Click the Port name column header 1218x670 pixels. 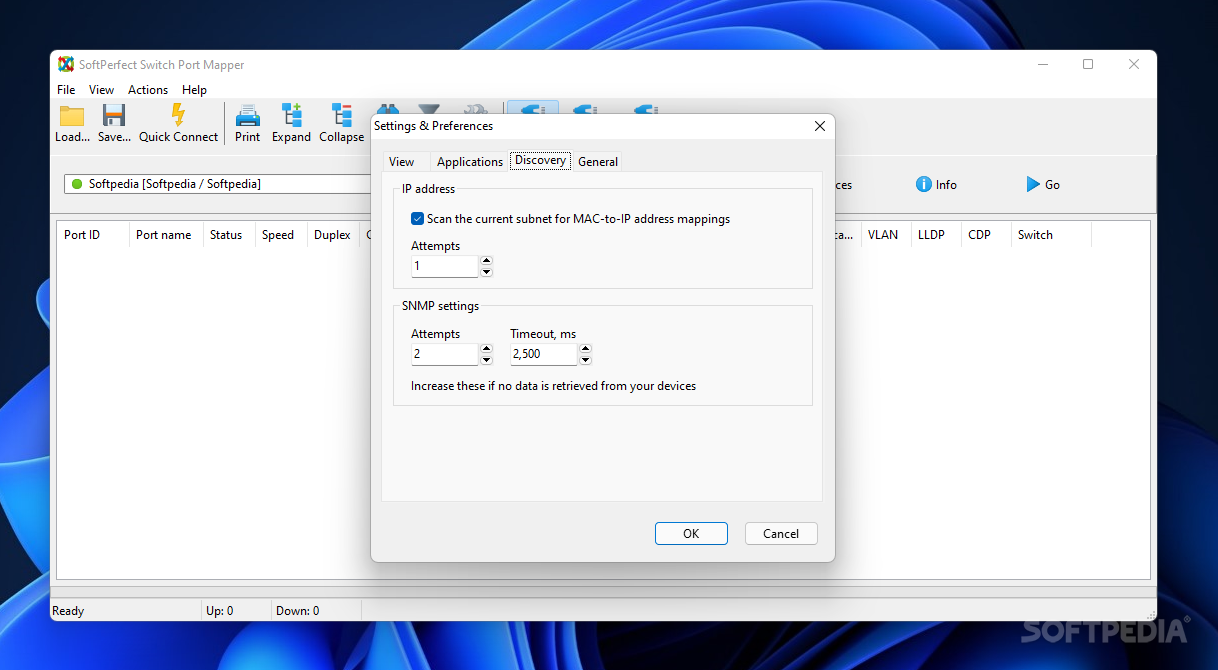165,235
